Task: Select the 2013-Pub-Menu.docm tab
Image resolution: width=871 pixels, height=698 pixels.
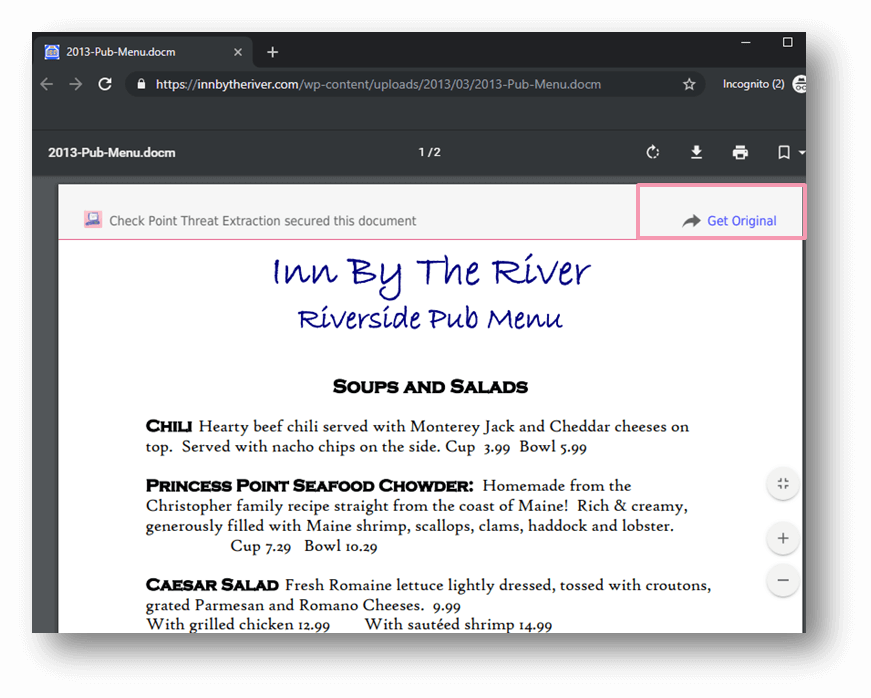Action: 143,52
